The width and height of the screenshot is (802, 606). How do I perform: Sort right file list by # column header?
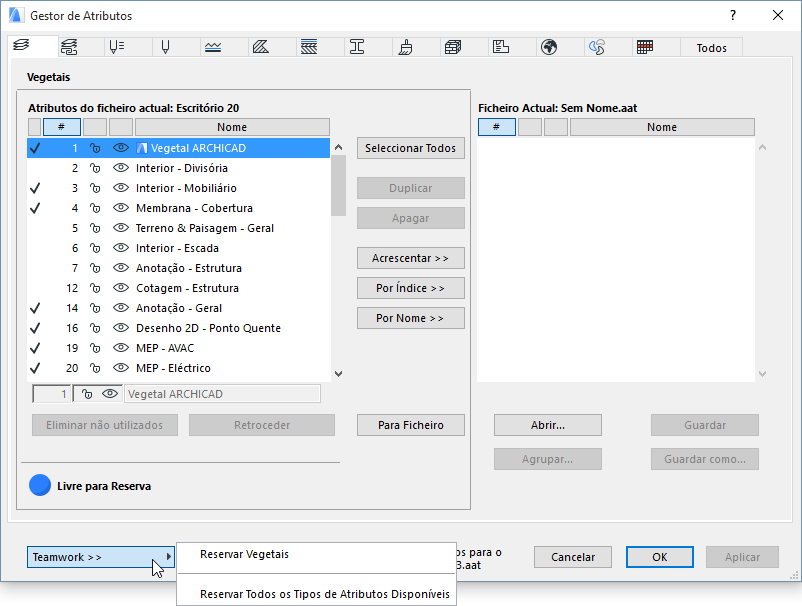[497, 127]
